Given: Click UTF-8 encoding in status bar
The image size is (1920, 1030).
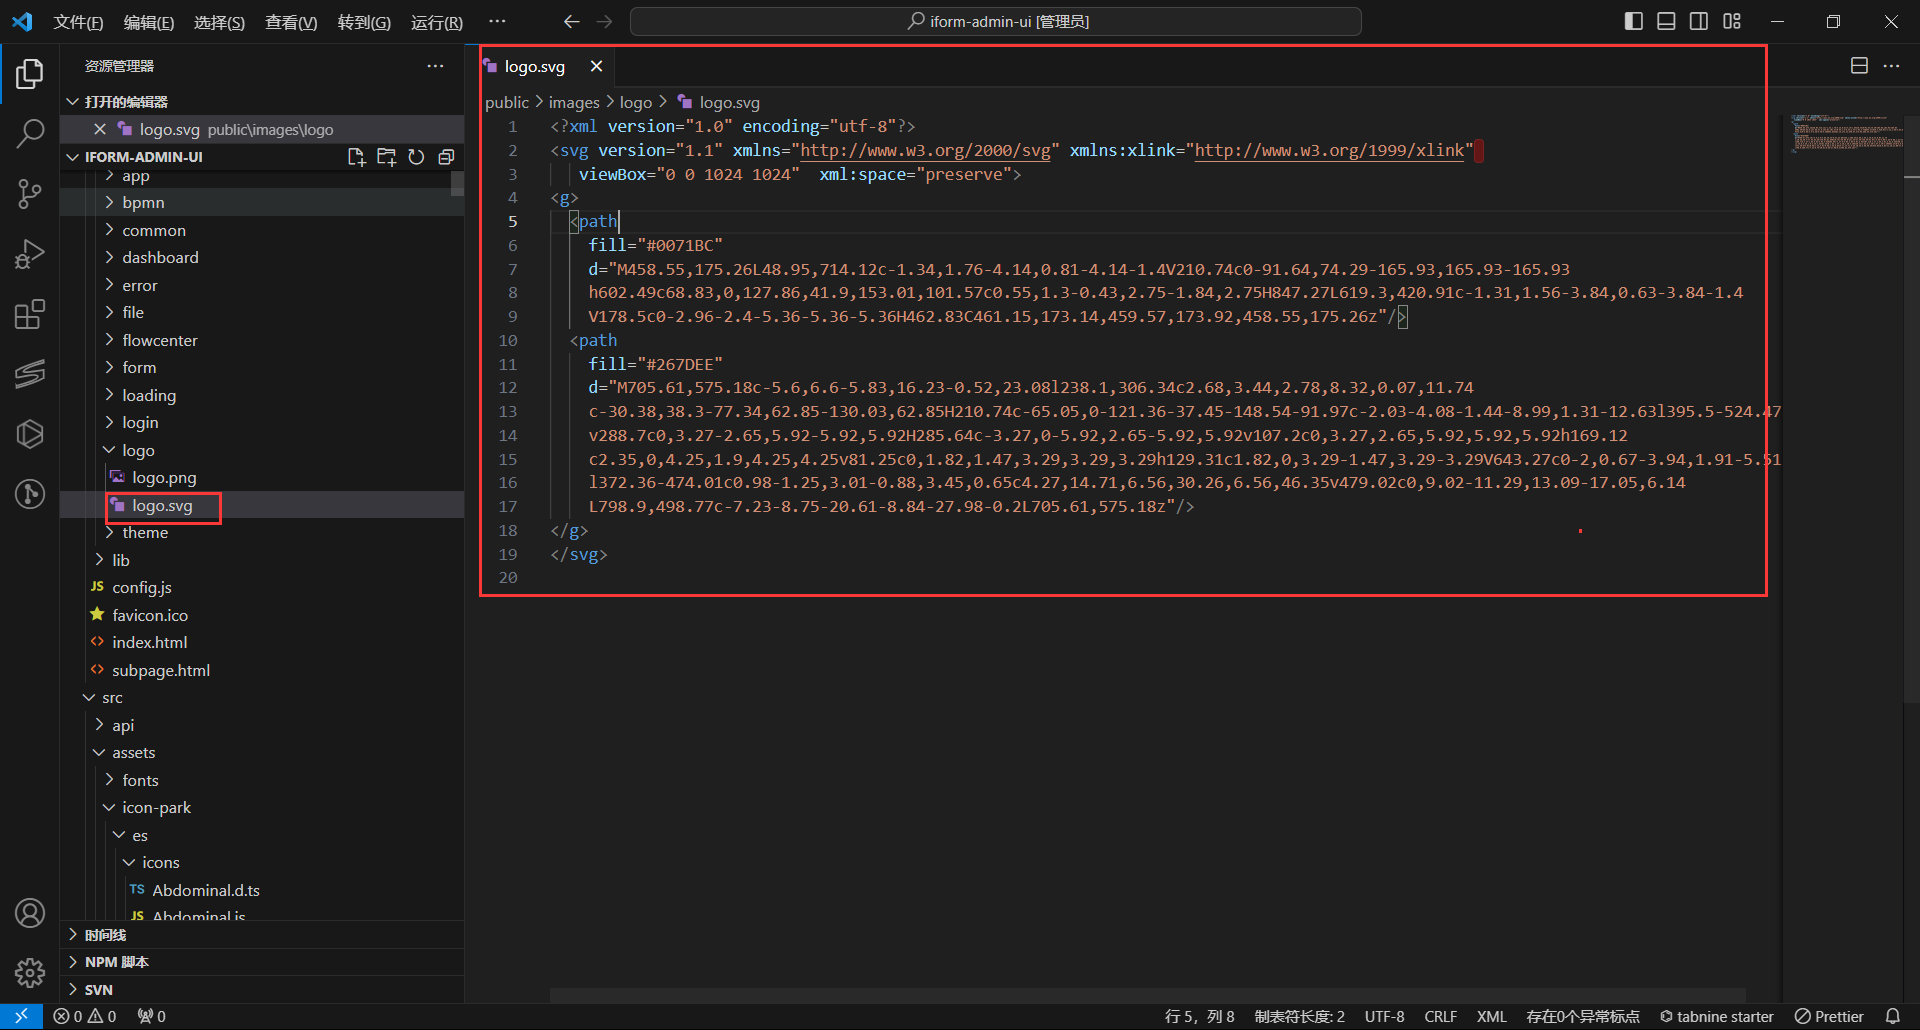Looking at the screenshot, I should click(x=1384, y=1016).
